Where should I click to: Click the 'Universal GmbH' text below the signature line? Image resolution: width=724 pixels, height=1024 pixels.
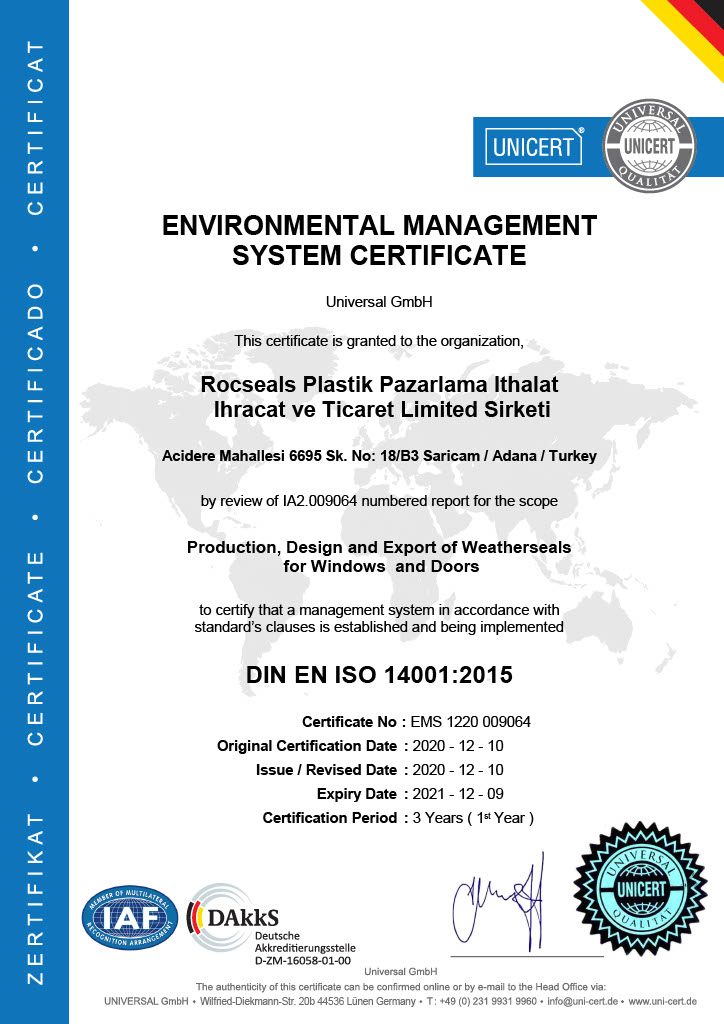tap(401, 972)
